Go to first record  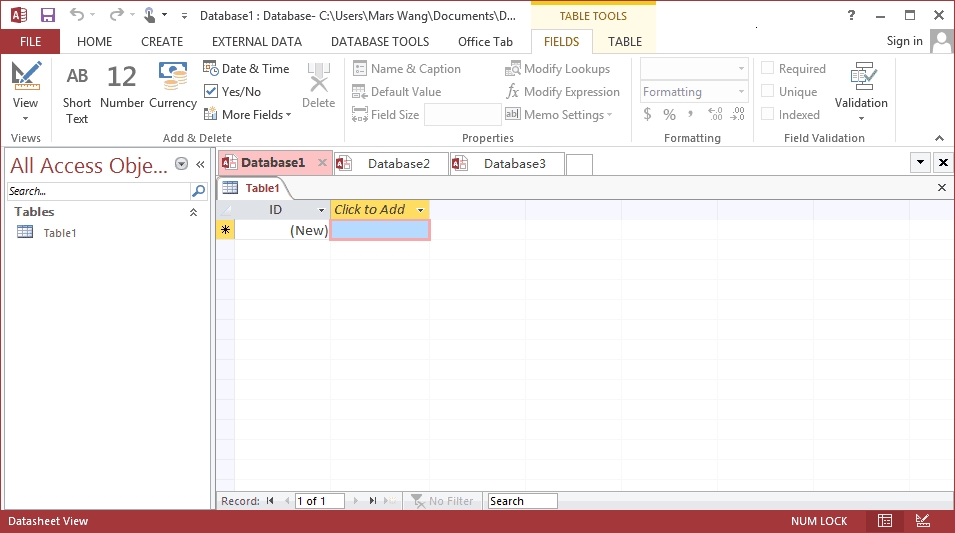pyautogui.click(x=270, y=501)
